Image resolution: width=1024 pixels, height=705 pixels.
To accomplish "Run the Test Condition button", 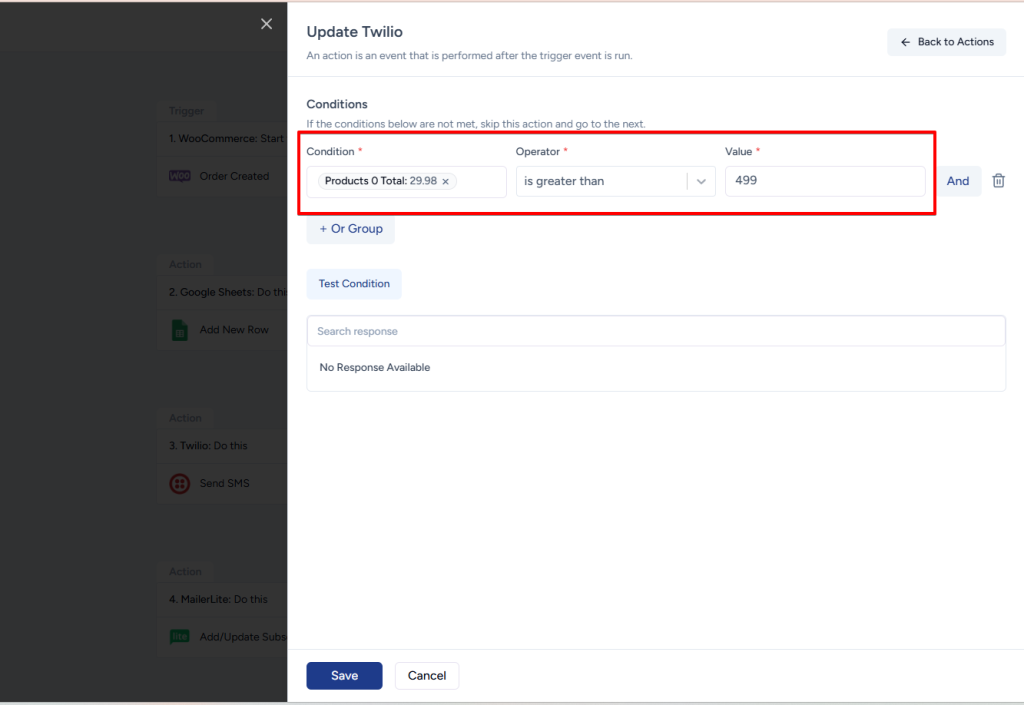I will click(x=354, y=284).
